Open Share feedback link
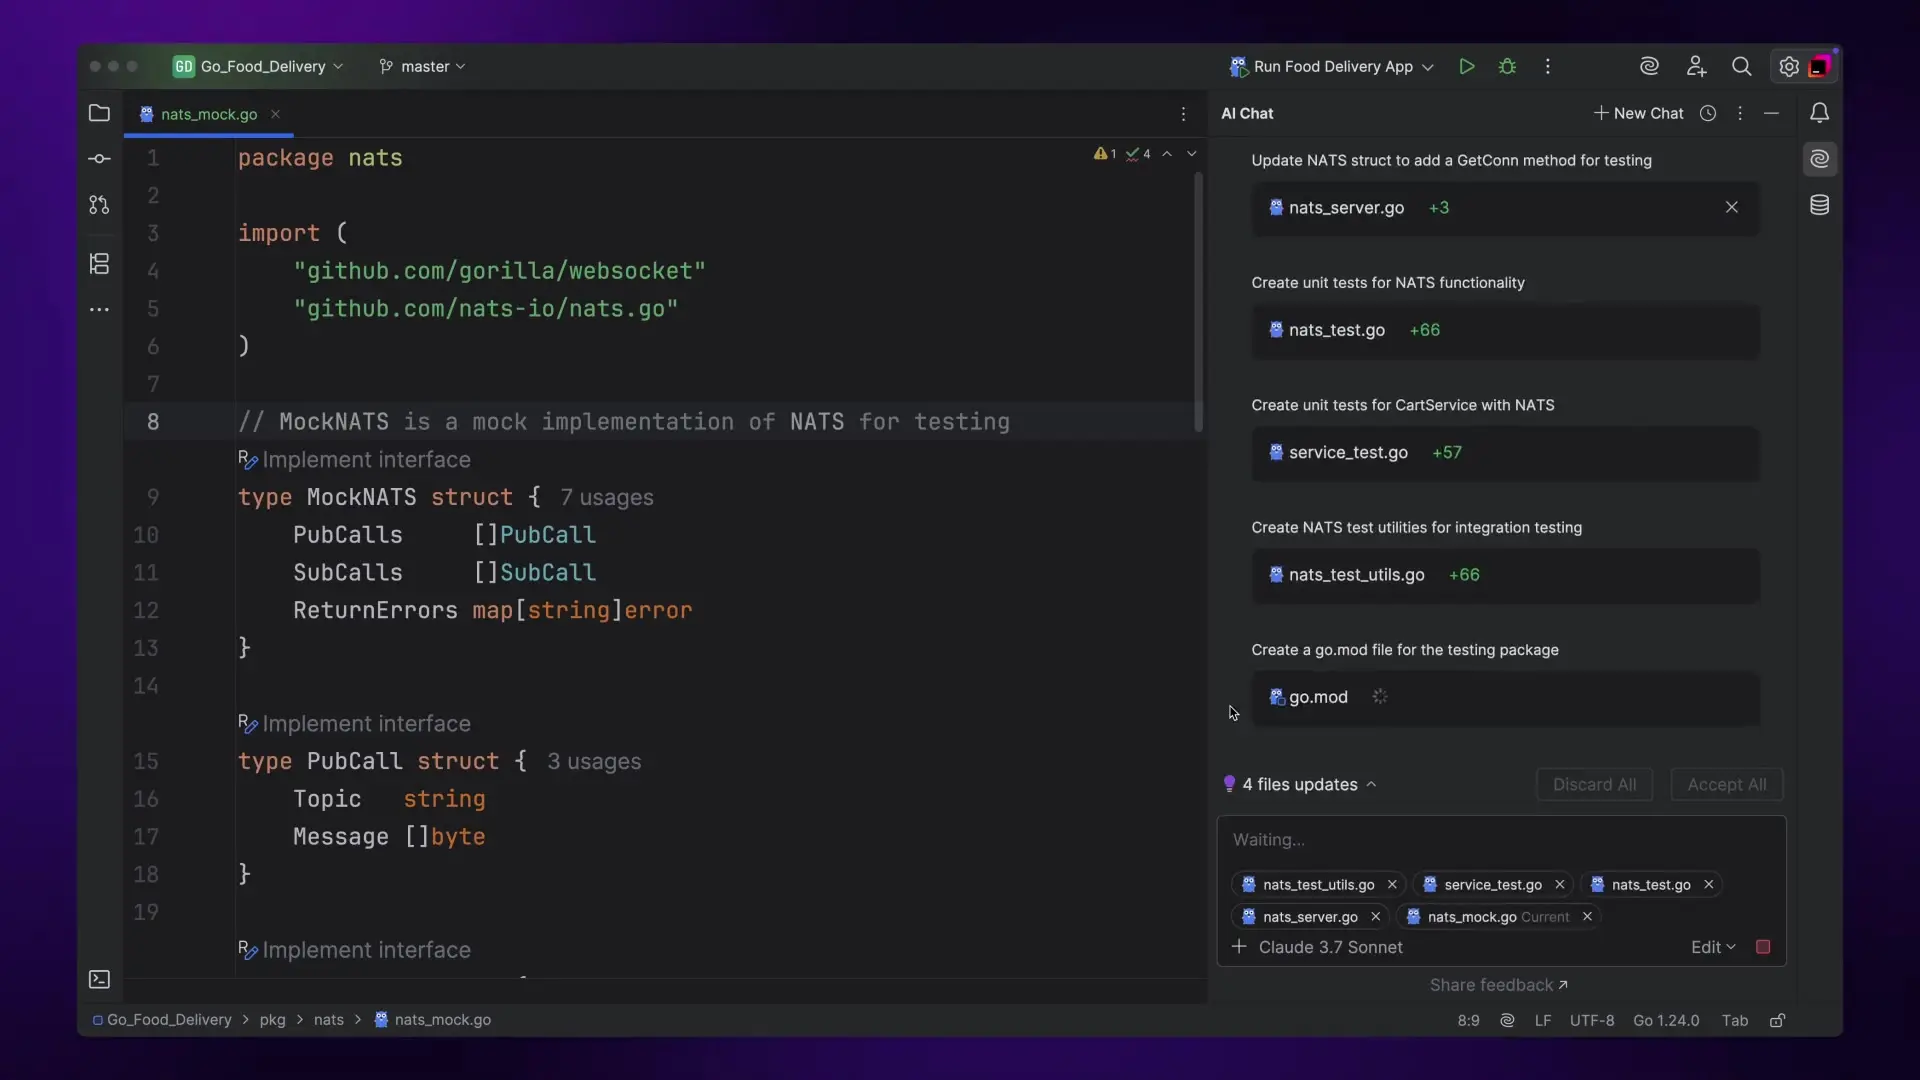The image size is (1920, 1080). 1498,985
